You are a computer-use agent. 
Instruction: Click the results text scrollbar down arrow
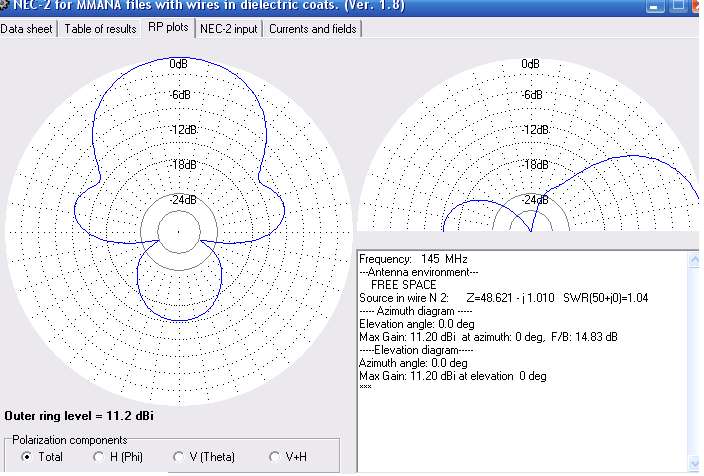[x=694, y=464]
